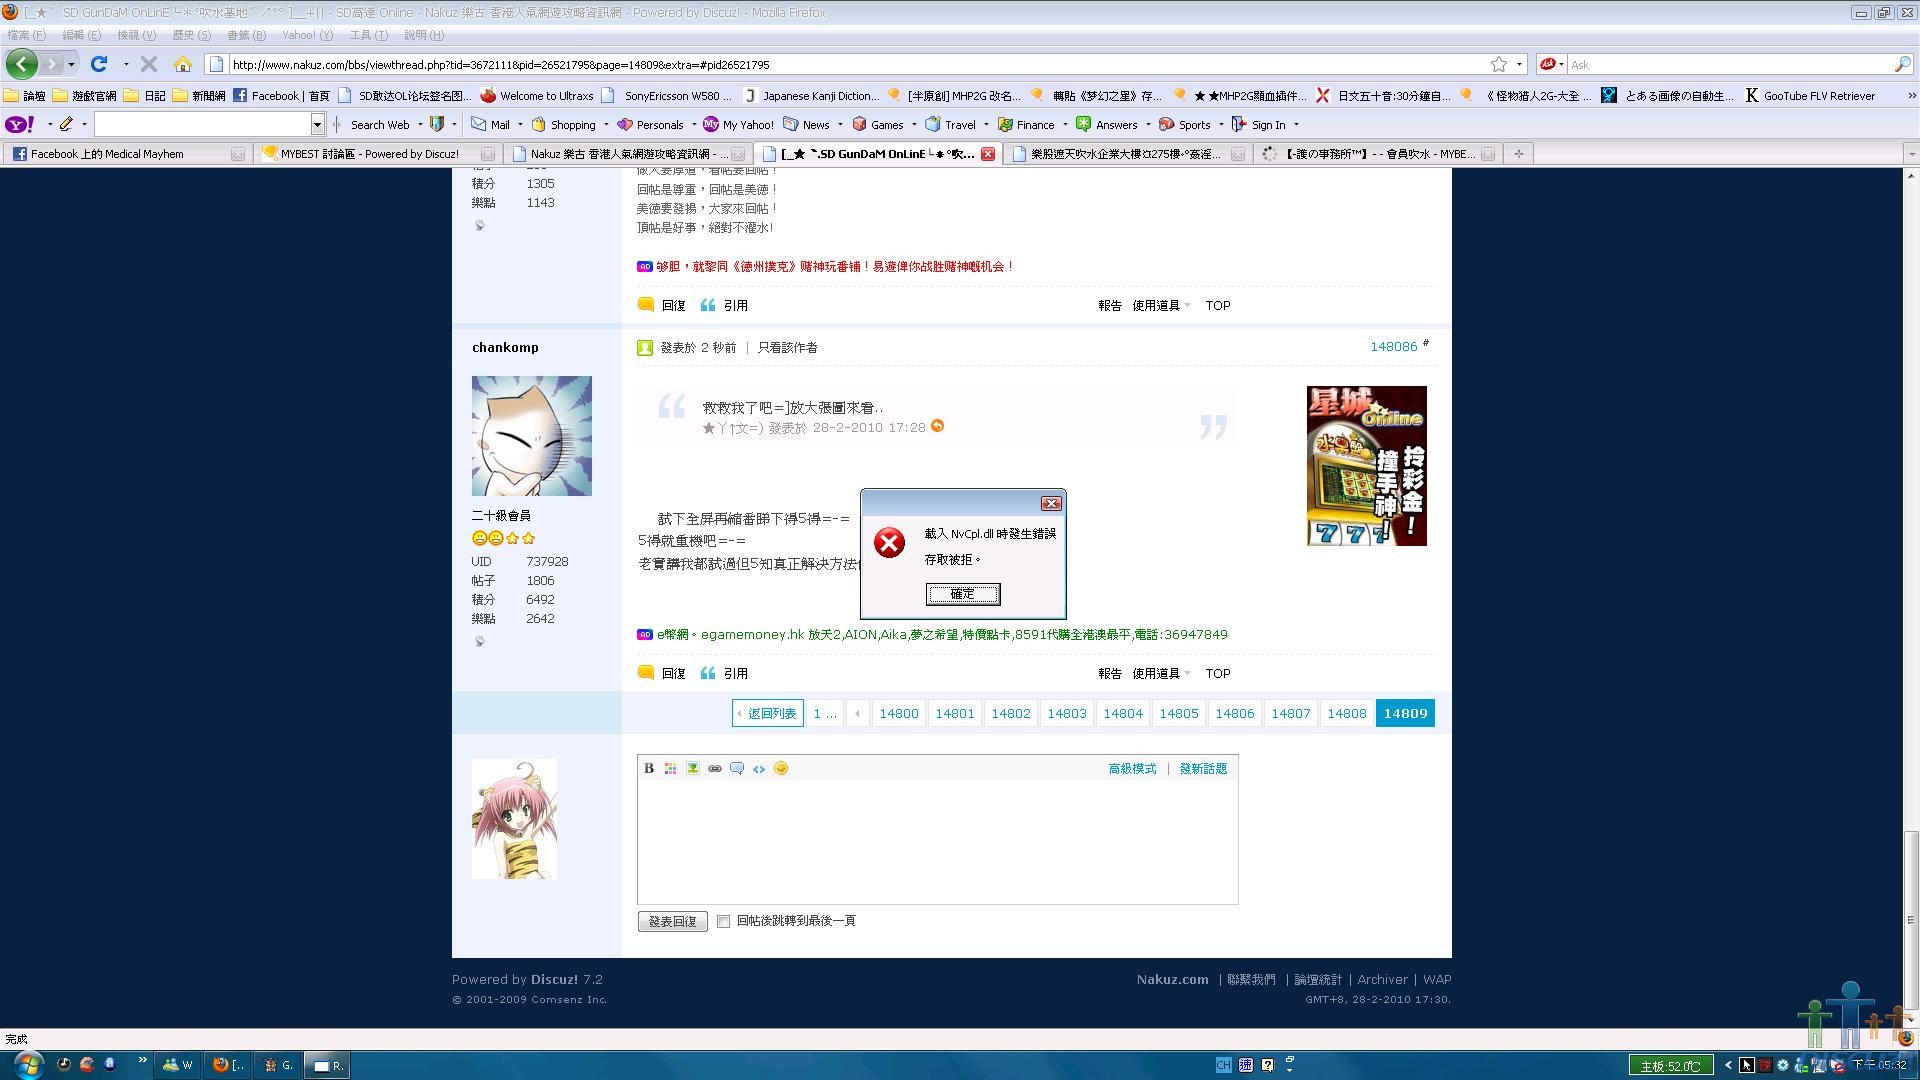Click chankomp's avatar image
The width and height of the screenshot is (1920, 1080).
click(x=531, y=436)
